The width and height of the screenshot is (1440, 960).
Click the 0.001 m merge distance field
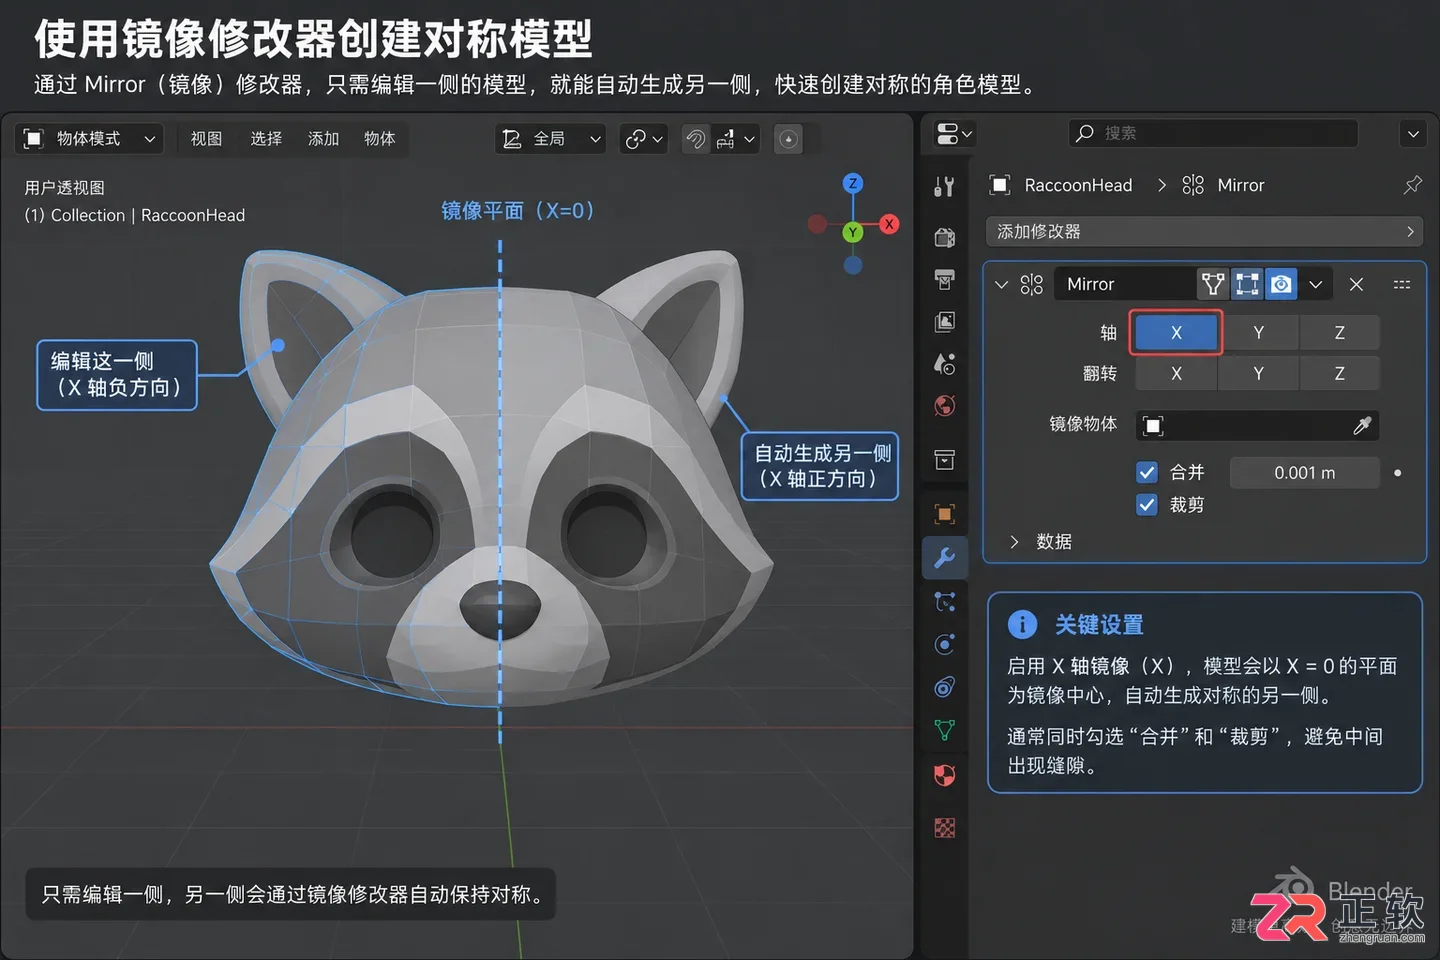click(1304, 473)
